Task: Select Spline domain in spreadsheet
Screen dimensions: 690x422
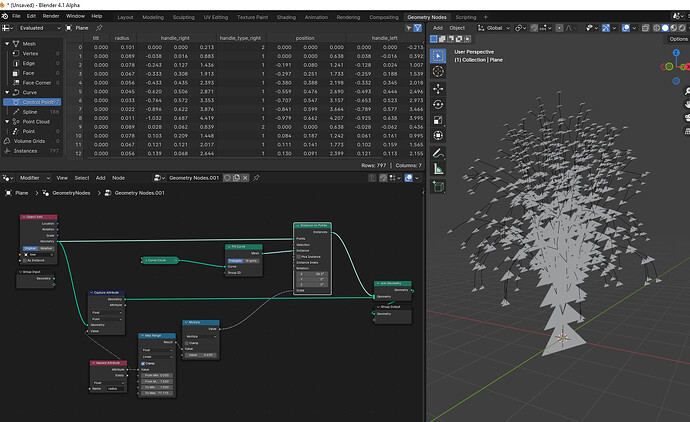Action: coord(32,112)
